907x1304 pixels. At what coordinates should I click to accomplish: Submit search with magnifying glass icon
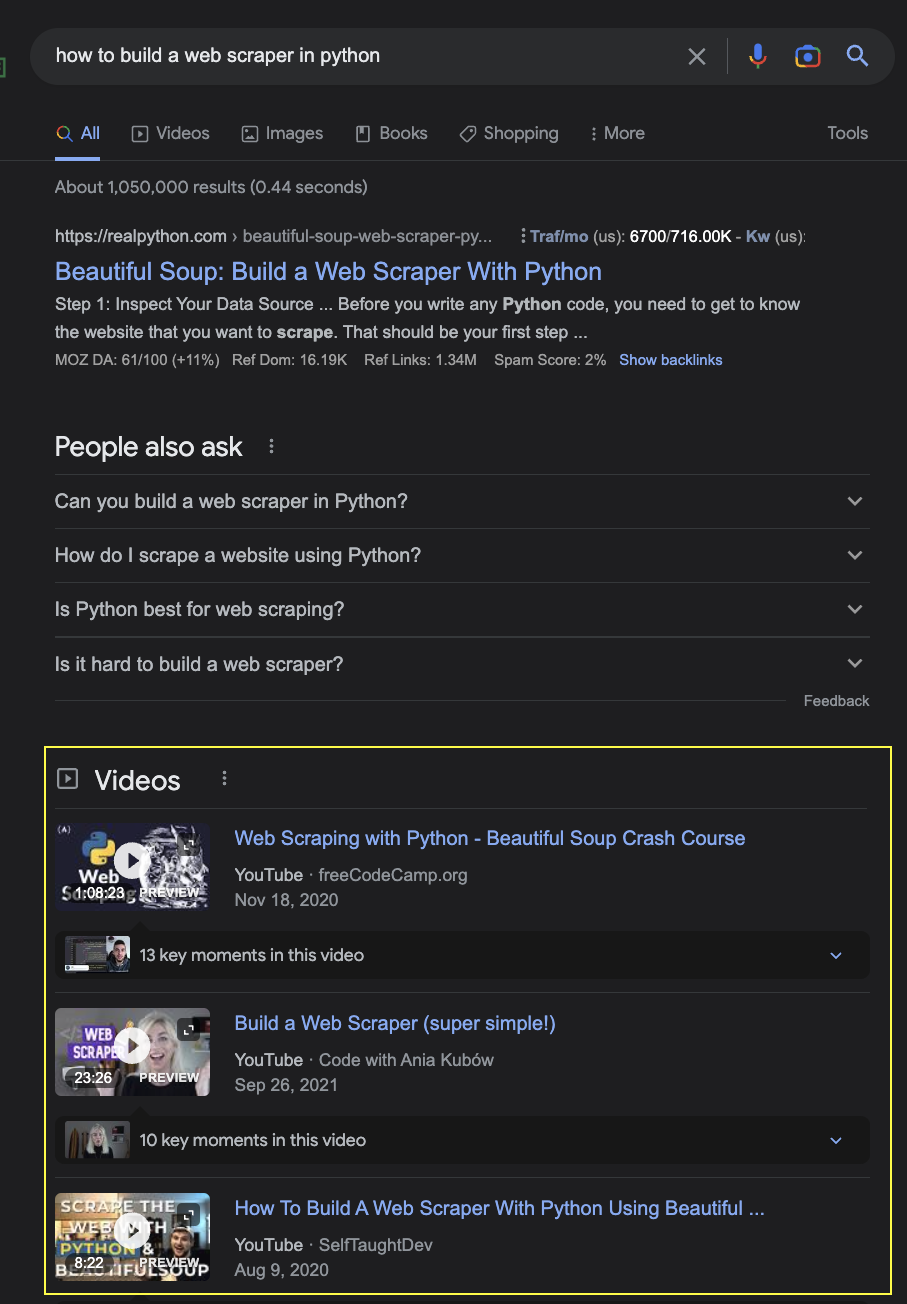(x=857, y=56)
